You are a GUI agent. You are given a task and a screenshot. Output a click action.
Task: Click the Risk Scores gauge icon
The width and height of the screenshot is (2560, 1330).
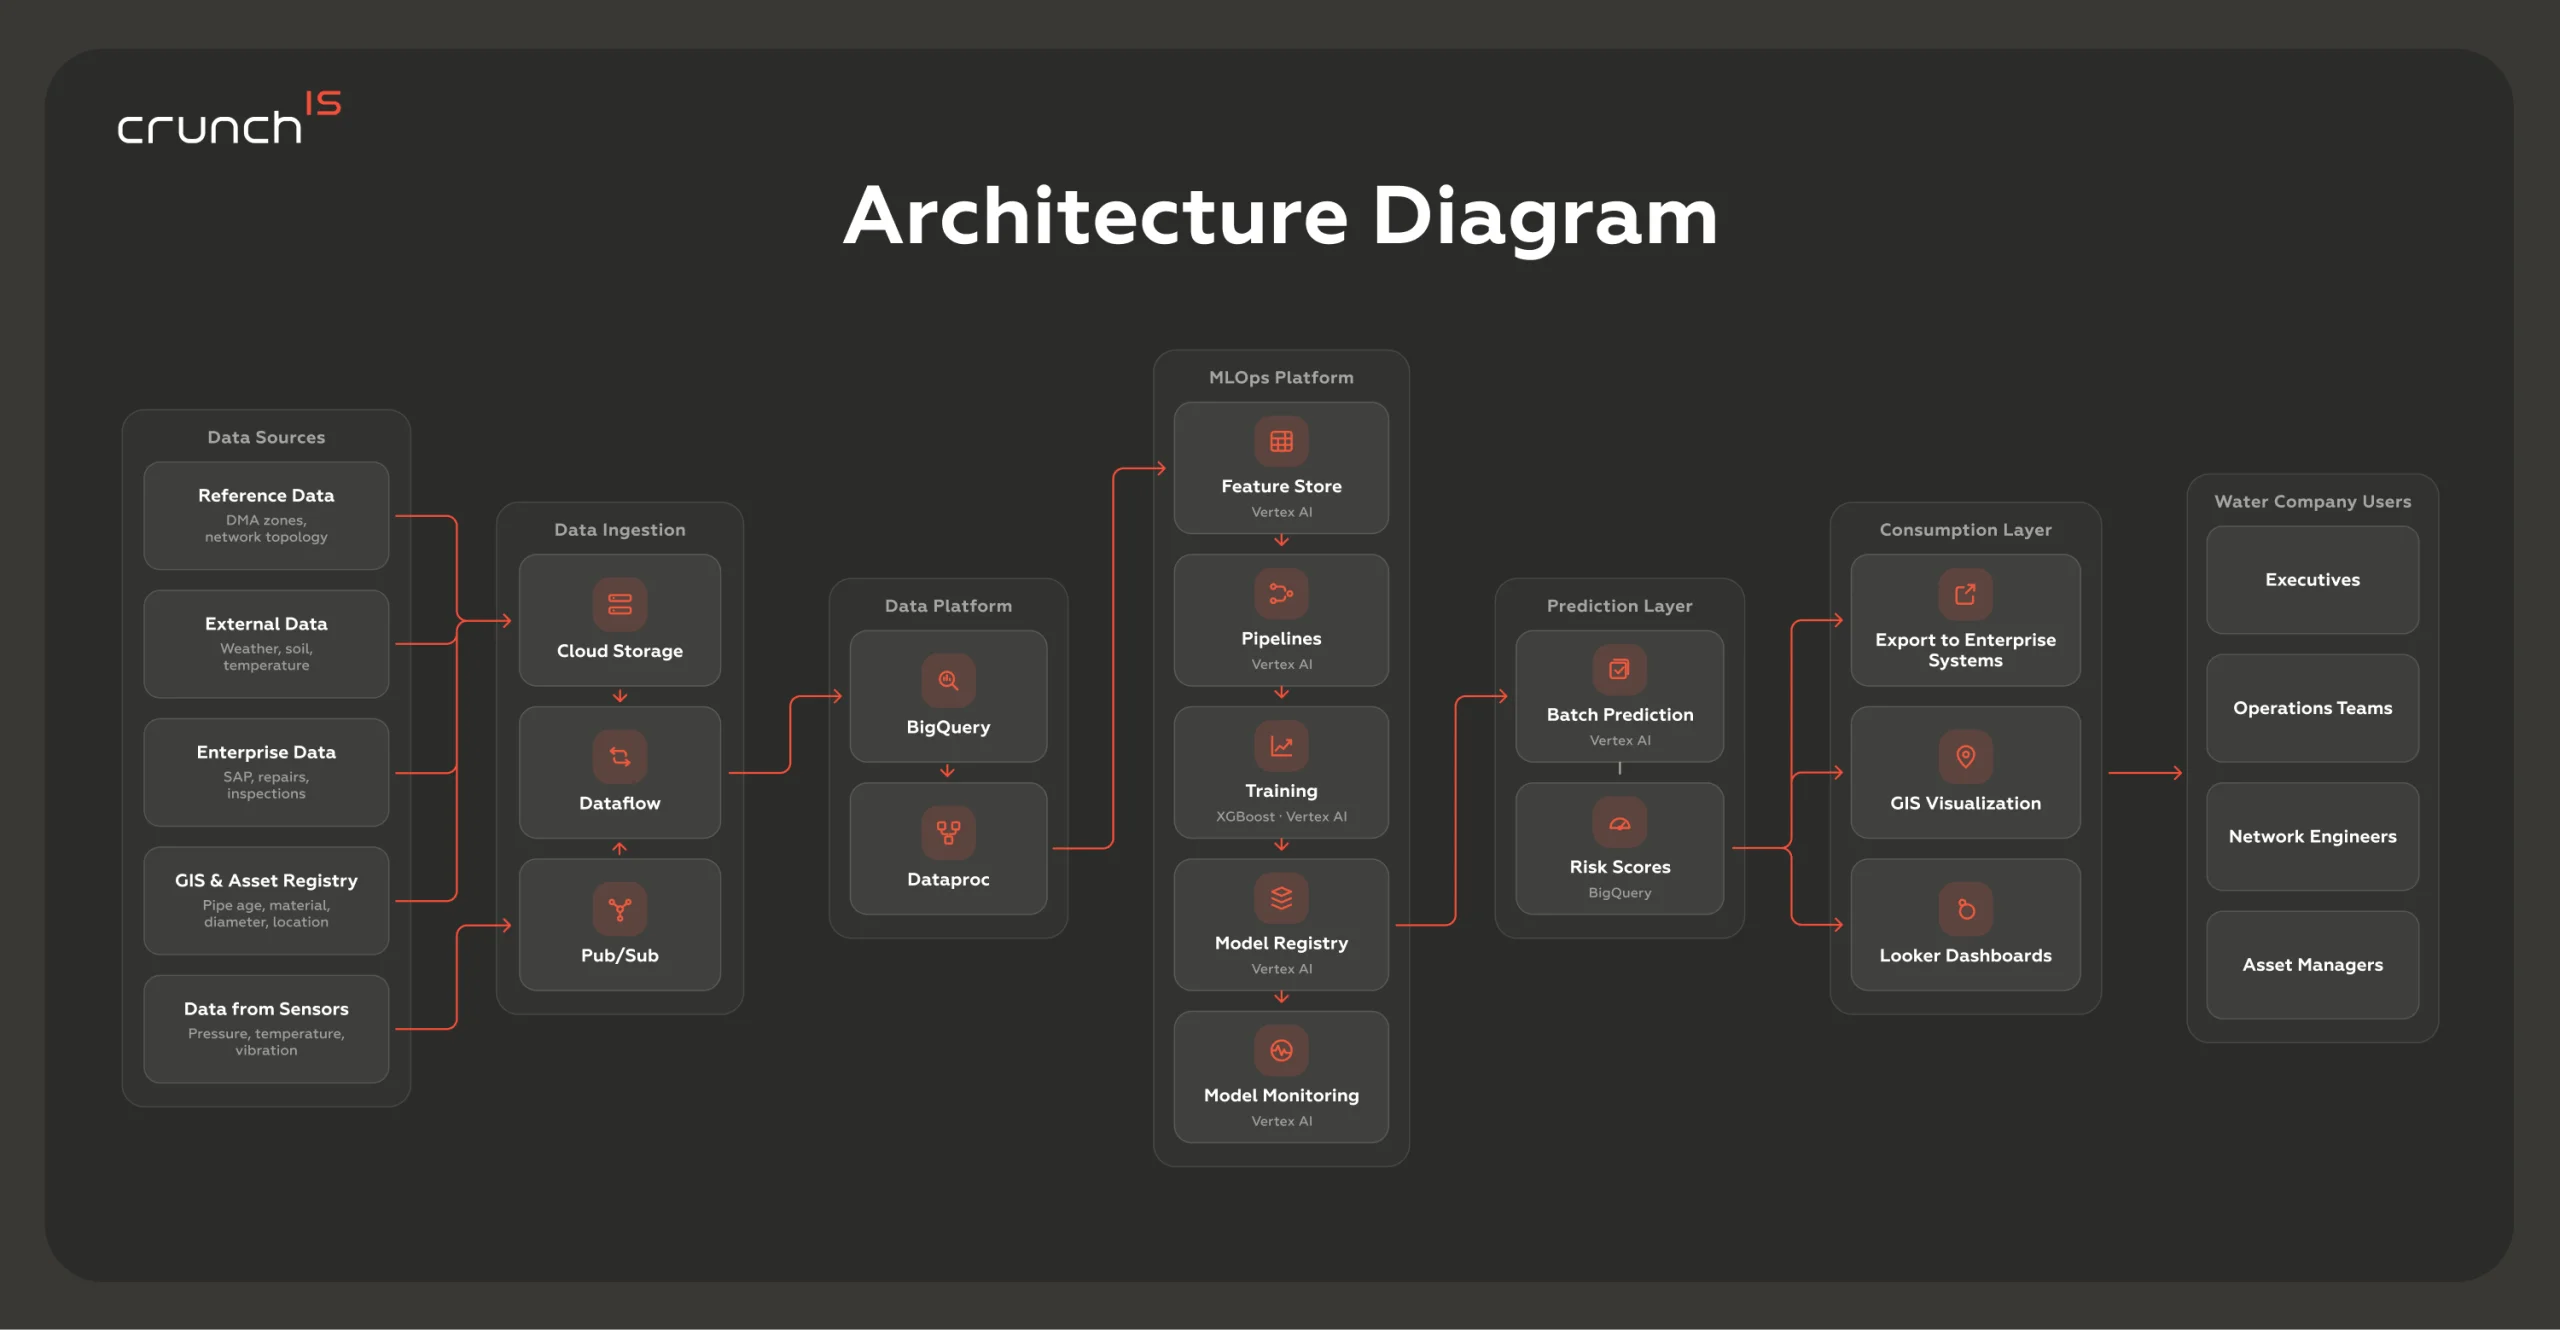tap(1619, 822)
